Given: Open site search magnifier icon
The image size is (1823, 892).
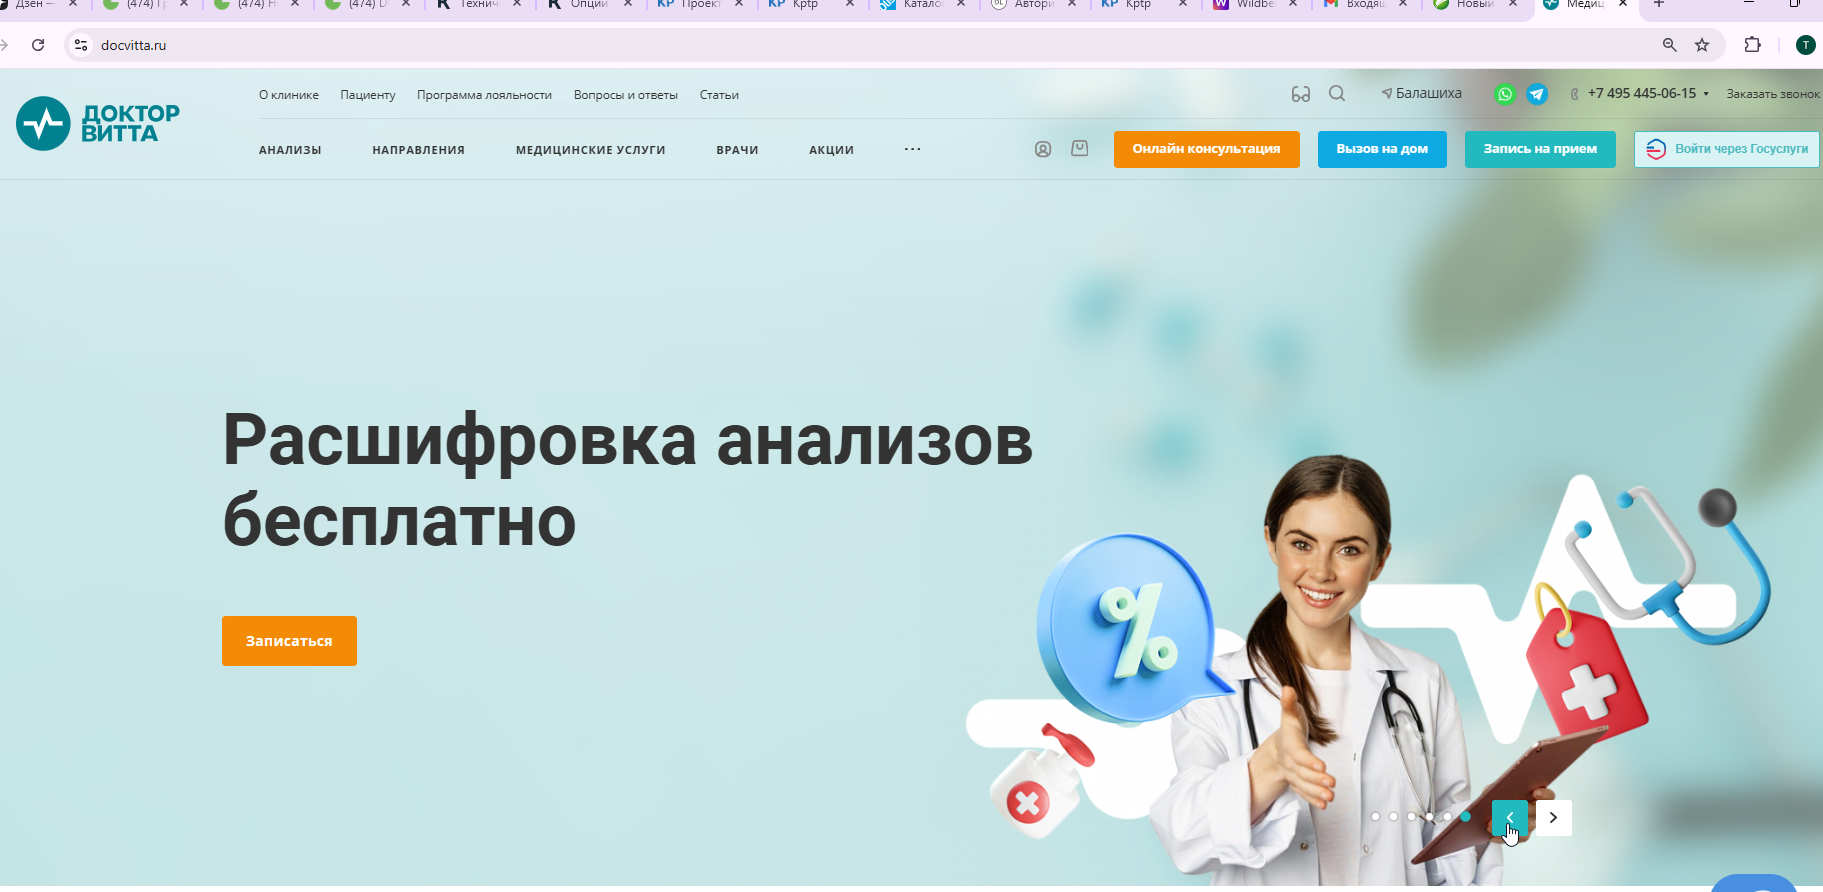Looking at the screenshot, I should 1337,94.
